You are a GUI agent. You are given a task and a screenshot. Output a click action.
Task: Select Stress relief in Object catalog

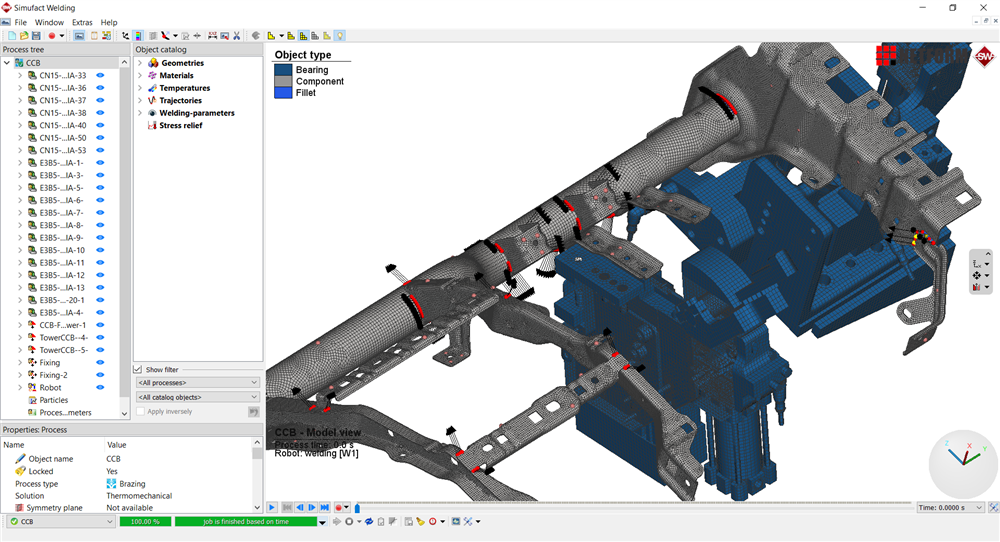coord(180,126)
